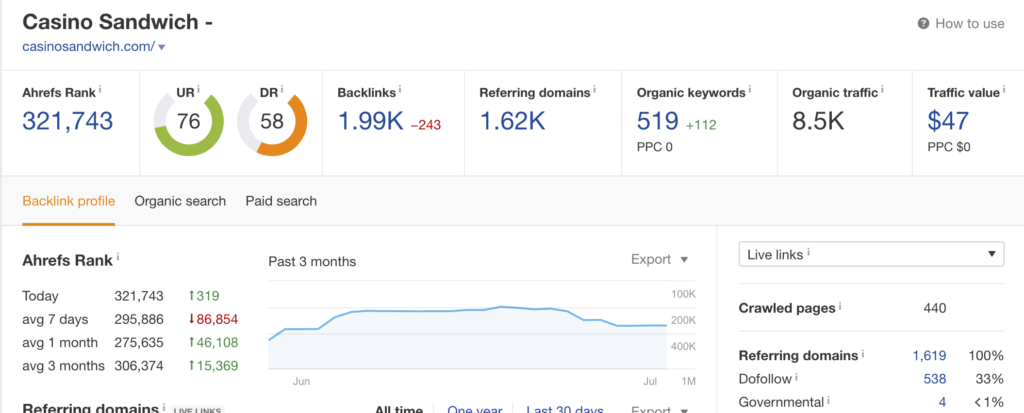Select the All time range
1024x413 pixels.
[x=398, y=410]
